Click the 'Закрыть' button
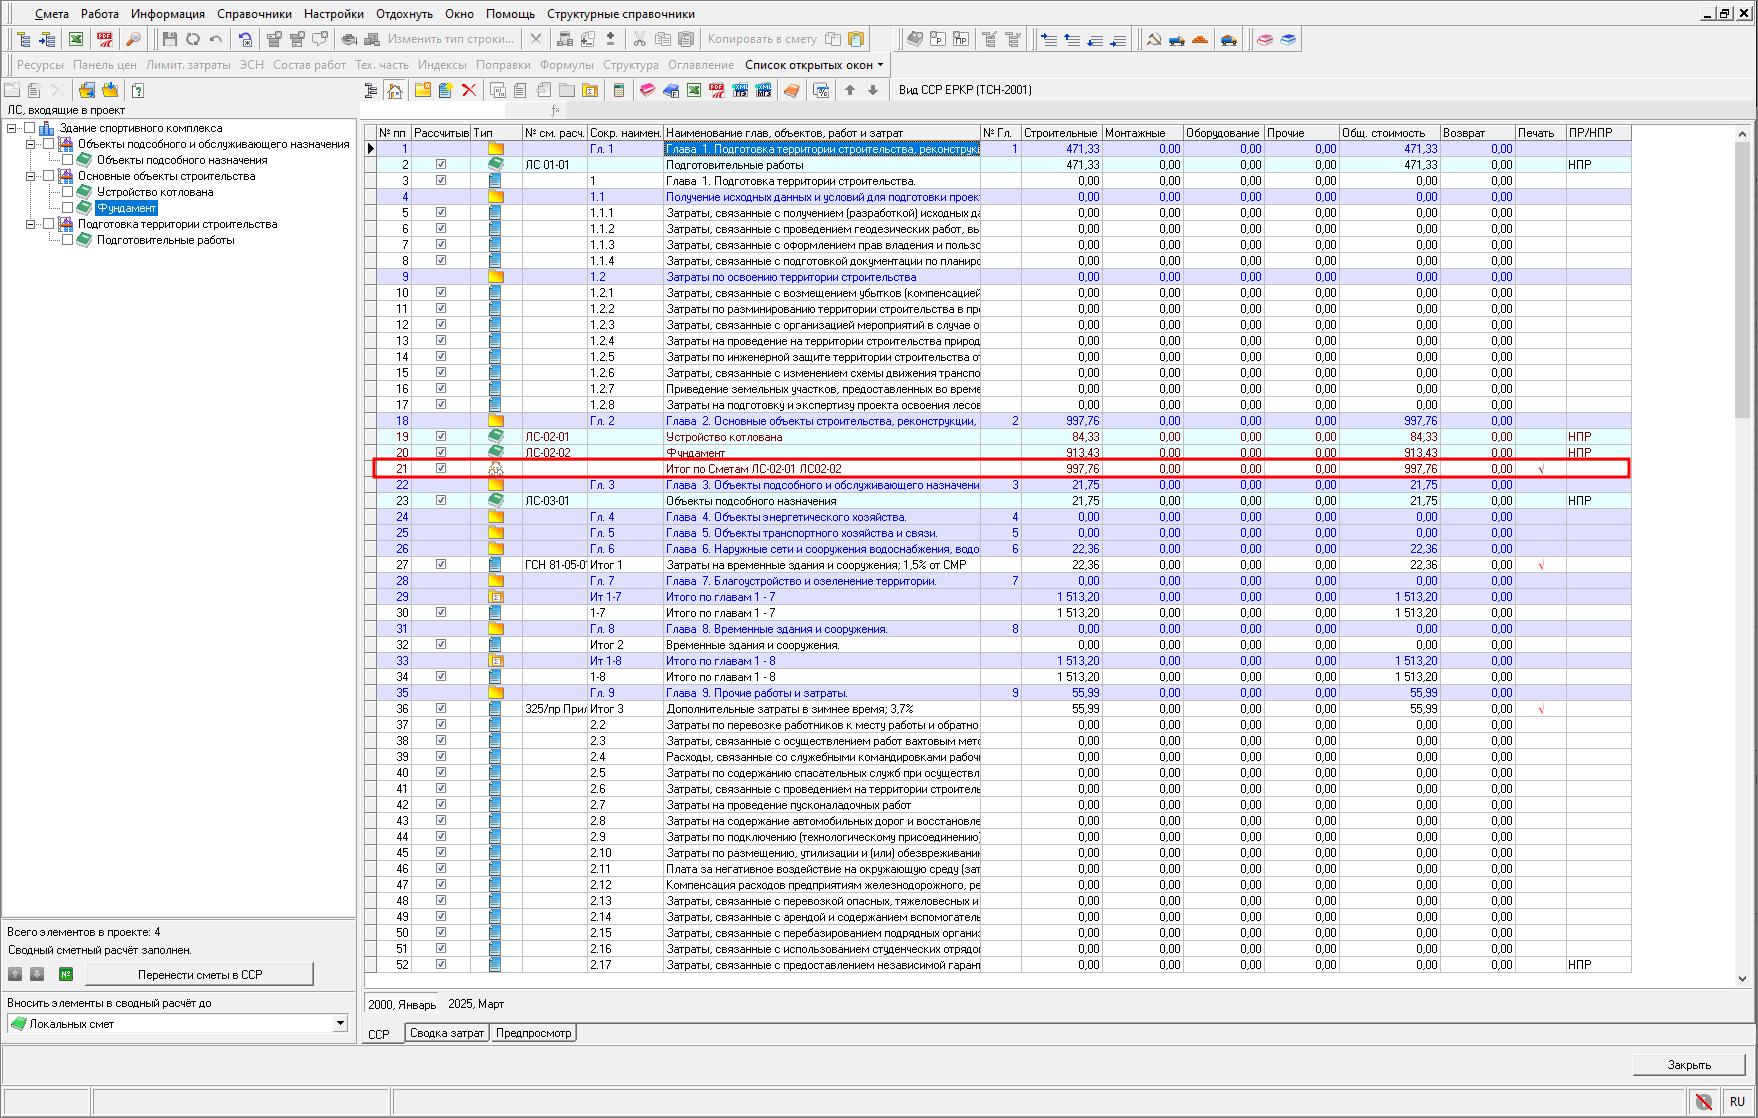The height and width of the screenshot is (1118, 1758). tap(1688, 1064)
